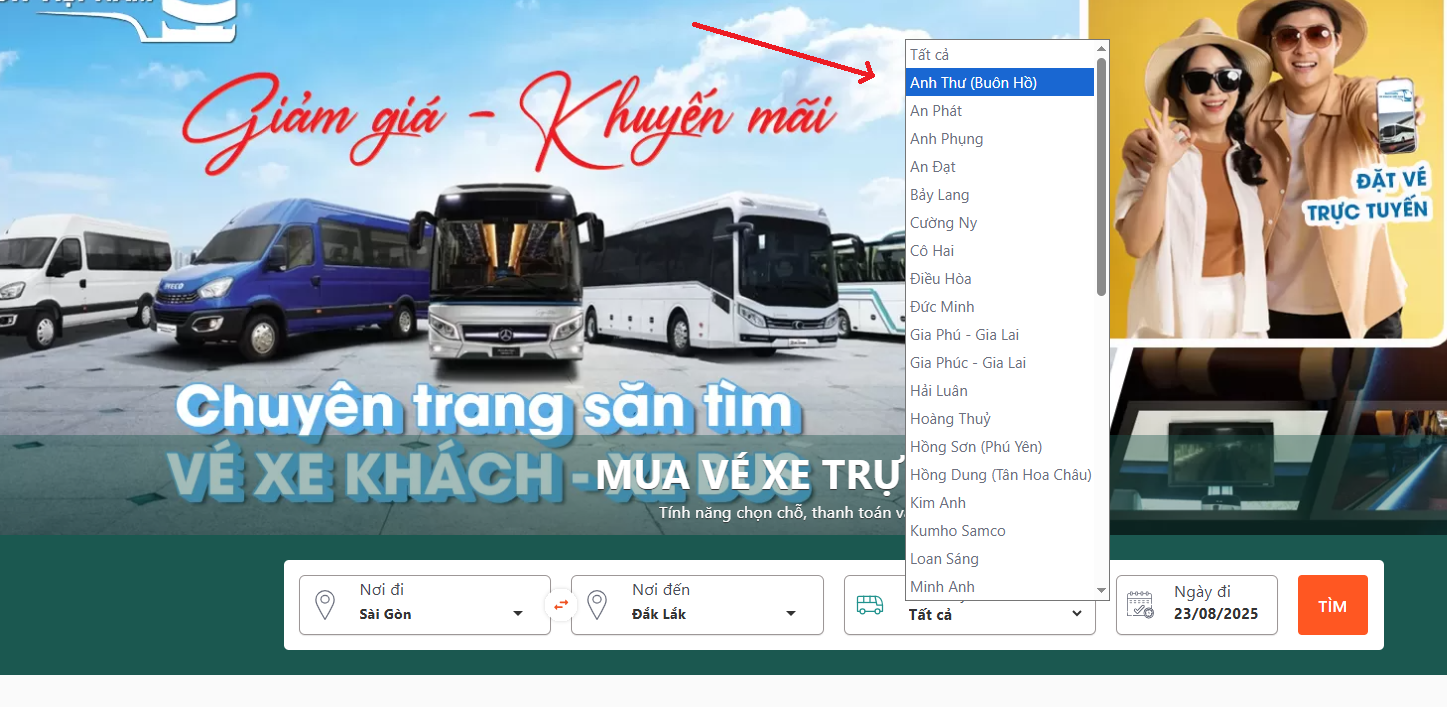Select Gia Phúc - Gia Lai
This screenshot has height=707, width=1447.
(x=1000, y=363)
